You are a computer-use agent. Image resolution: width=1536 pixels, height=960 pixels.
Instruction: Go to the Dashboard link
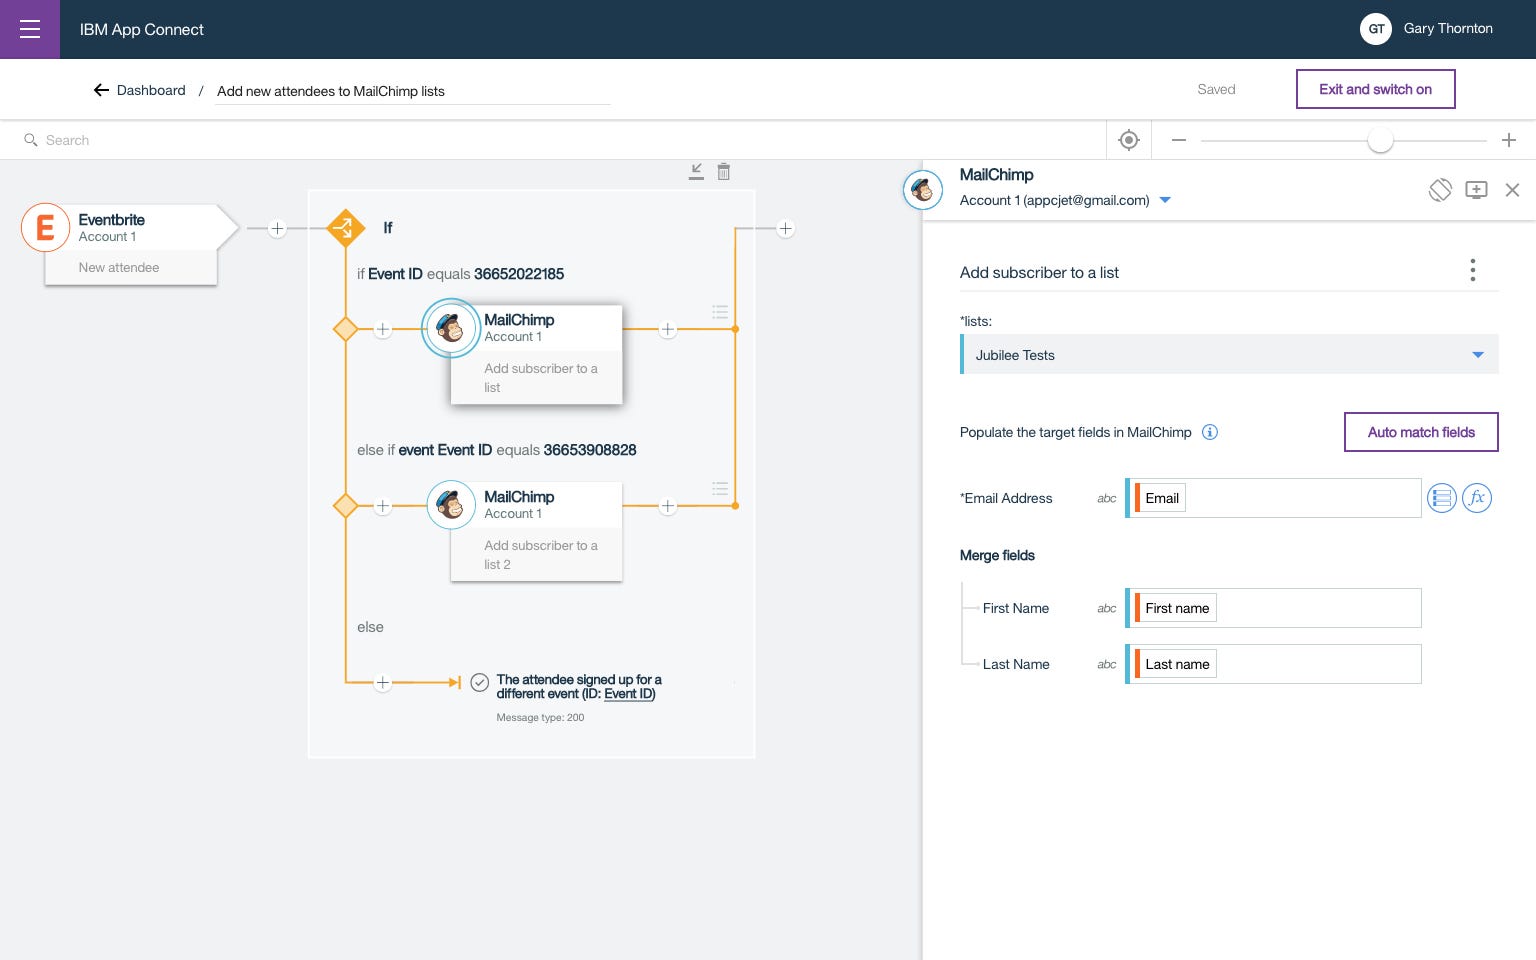[151, 90]
